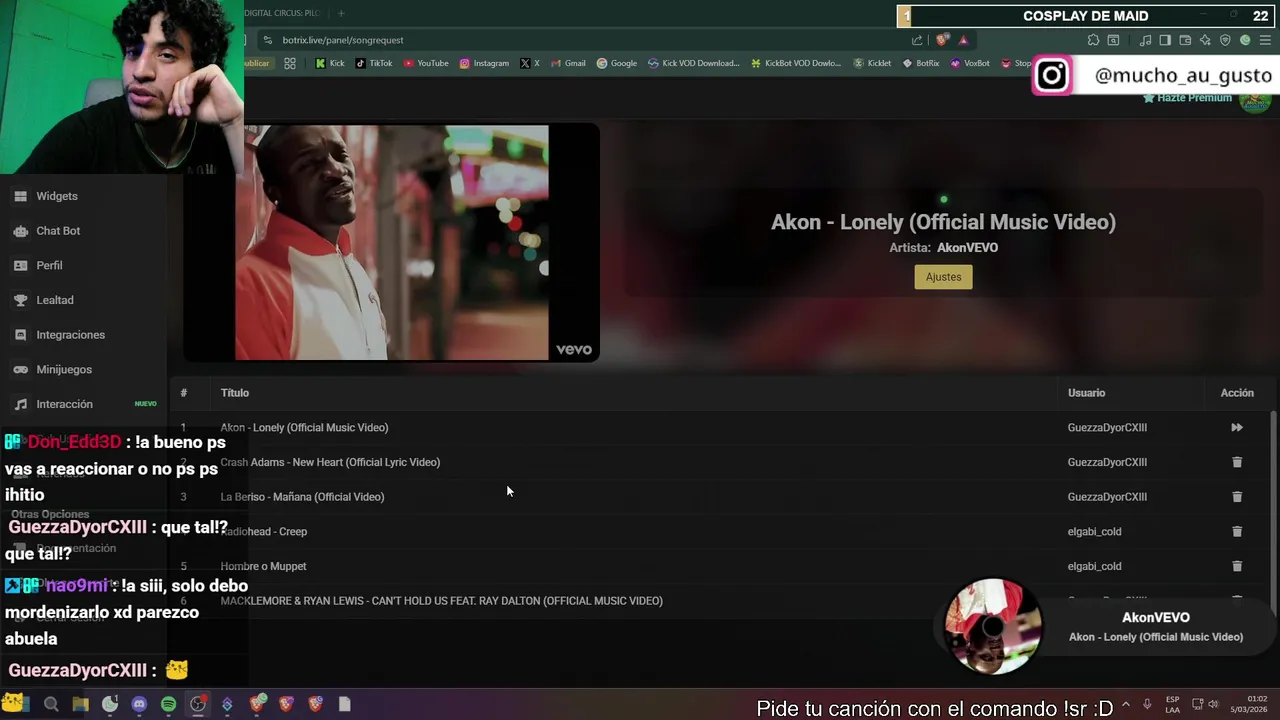Open the X bookmark
Screen dimensions: 1280x720
pos(530,63)
